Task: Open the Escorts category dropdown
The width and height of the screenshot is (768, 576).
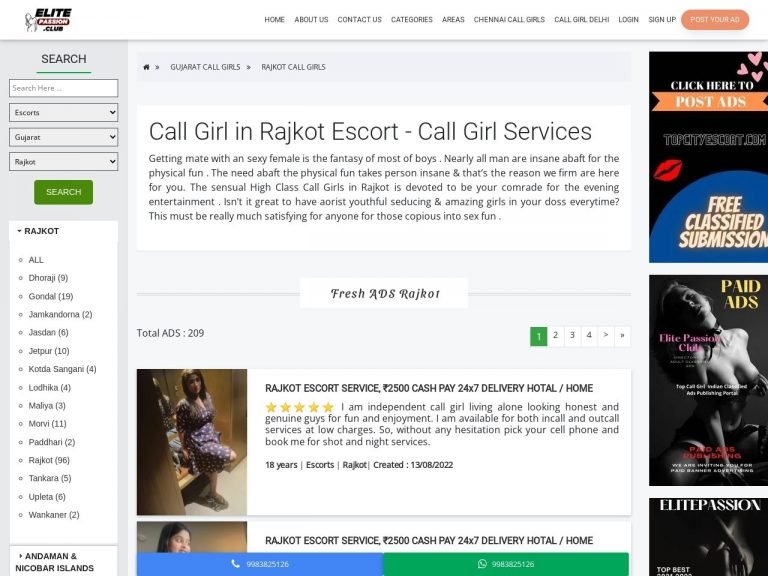Action: coord(63,113)
